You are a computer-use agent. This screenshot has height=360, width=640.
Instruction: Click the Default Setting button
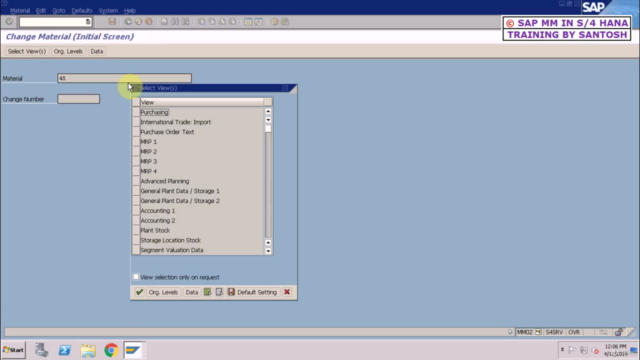coord(253,292)
